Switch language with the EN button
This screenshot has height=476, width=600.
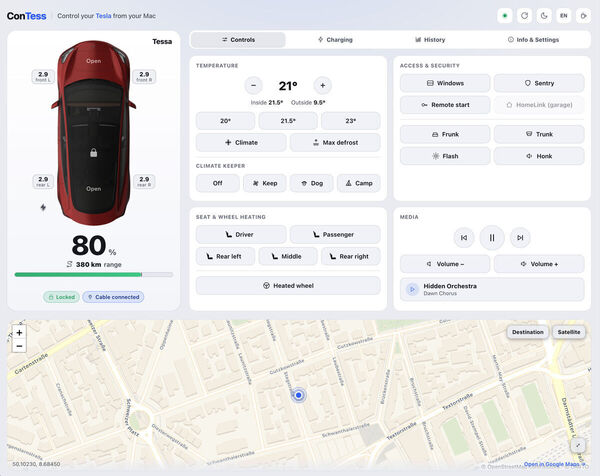coord(564,16)
